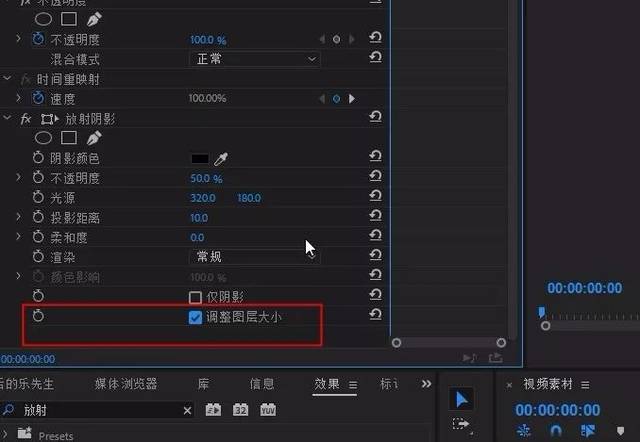Filter by accelerated effects in Effects panel

[213, 409]
